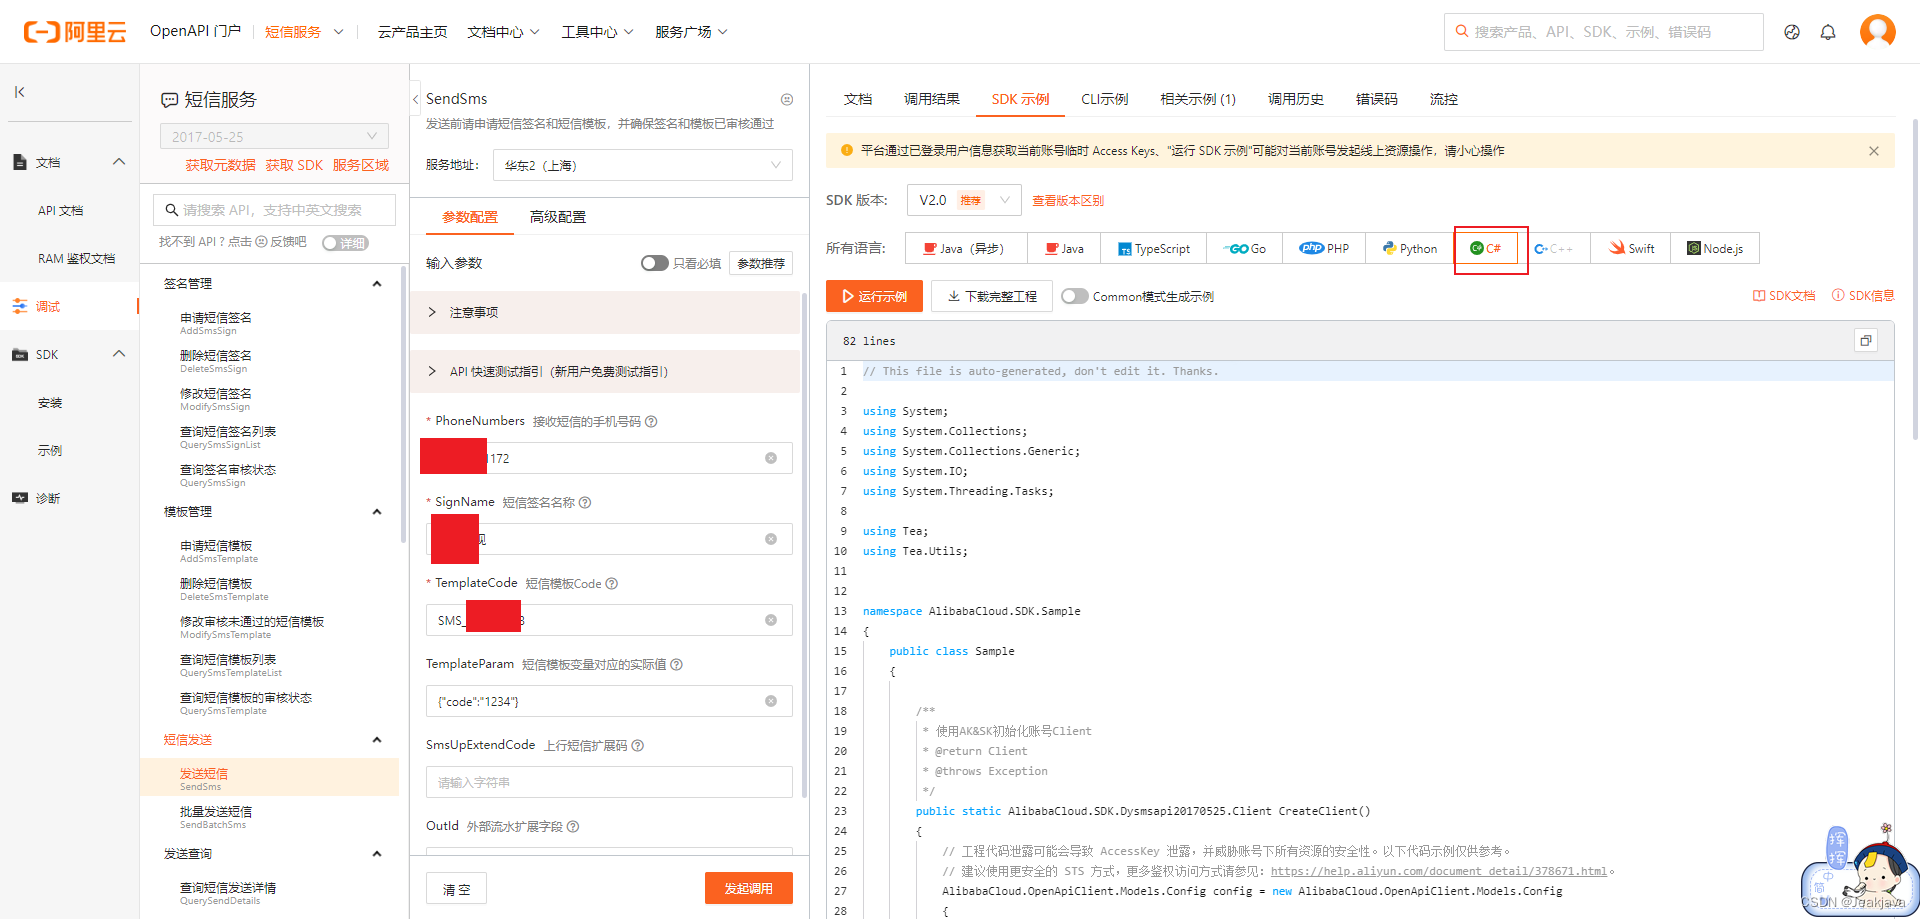Select Swift language

tap(1631, 248)
